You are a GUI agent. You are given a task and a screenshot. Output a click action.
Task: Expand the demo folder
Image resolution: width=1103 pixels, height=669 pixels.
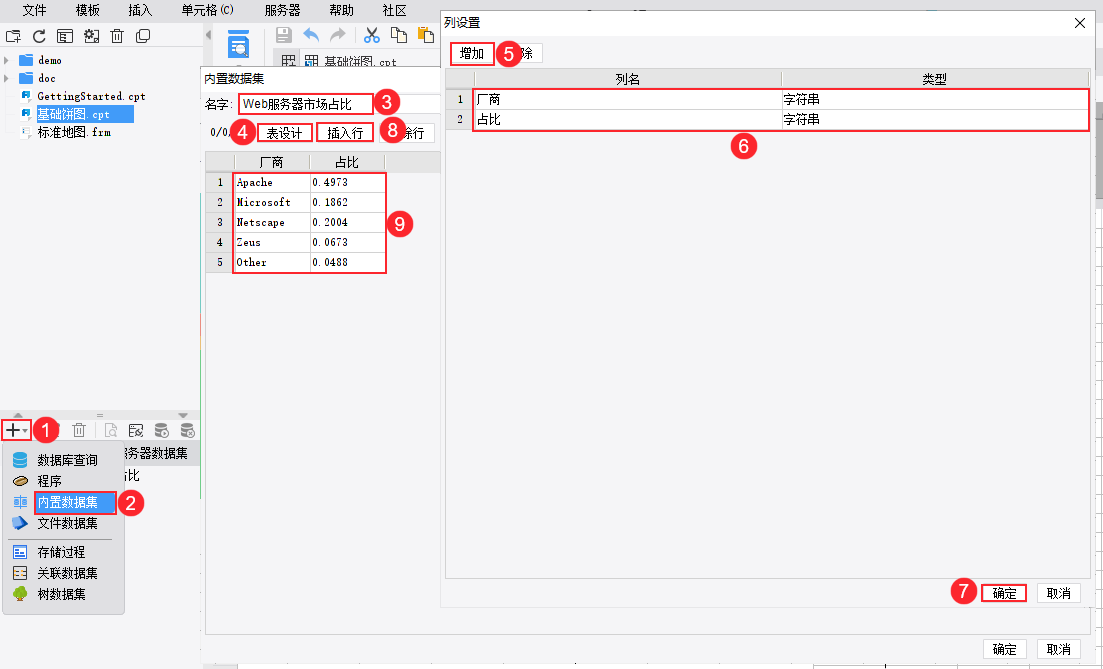click(x=6, y=60)
